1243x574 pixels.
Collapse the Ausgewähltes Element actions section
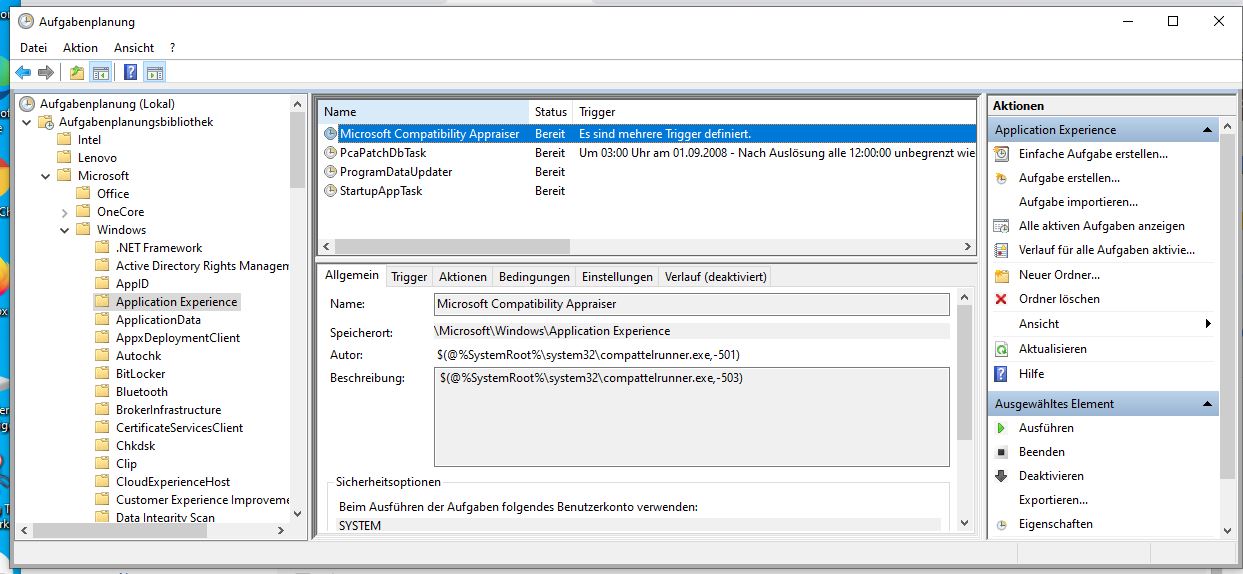pos(1208,404)
